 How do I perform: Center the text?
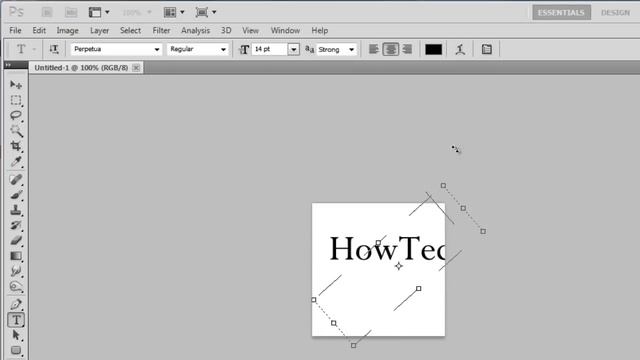tap(391, 49)
